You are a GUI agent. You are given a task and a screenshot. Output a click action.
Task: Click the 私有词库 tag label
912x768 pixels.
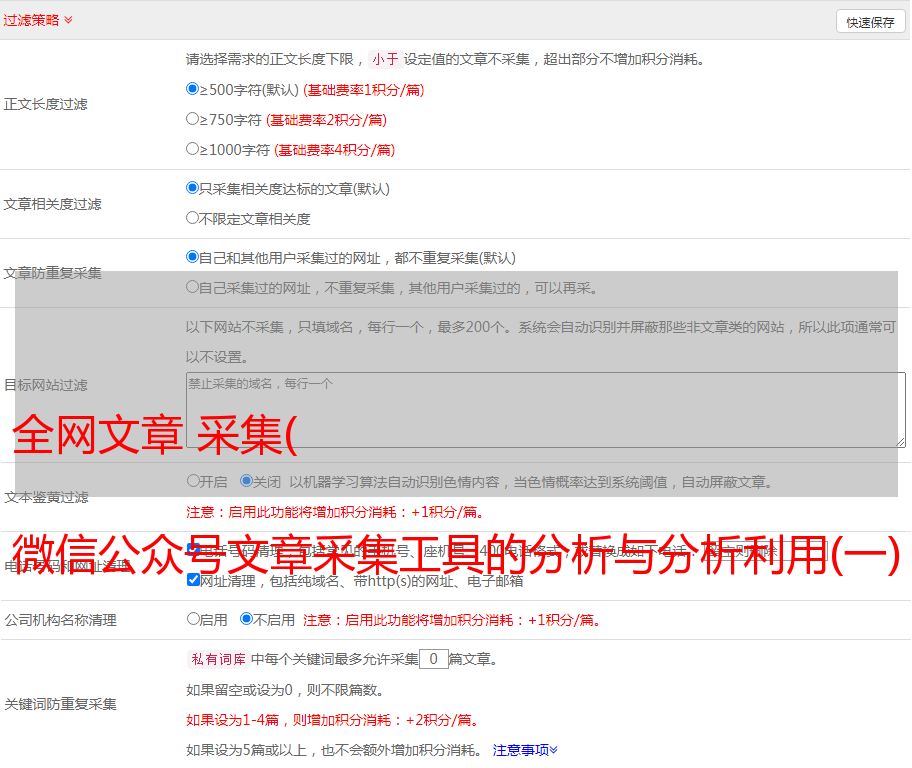tap(219, 659)
